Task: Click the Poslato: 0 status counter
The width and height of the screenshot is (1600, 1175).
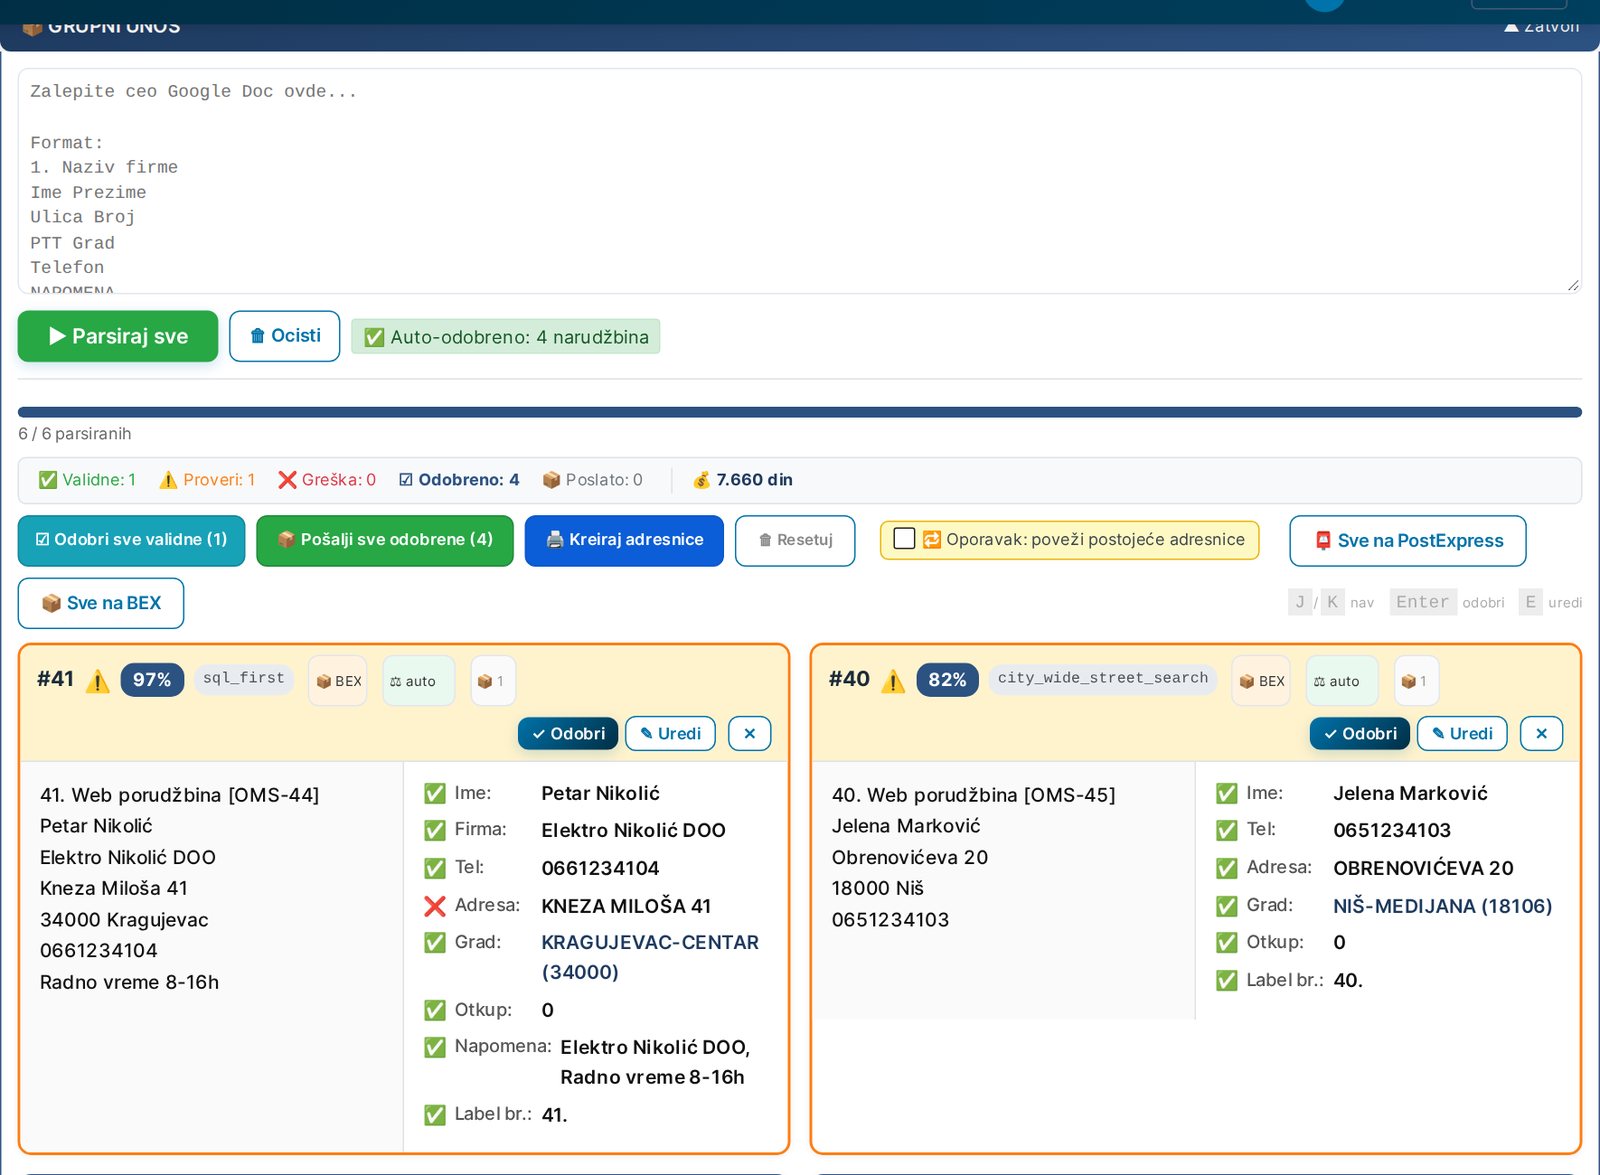Action: point(592,480)
